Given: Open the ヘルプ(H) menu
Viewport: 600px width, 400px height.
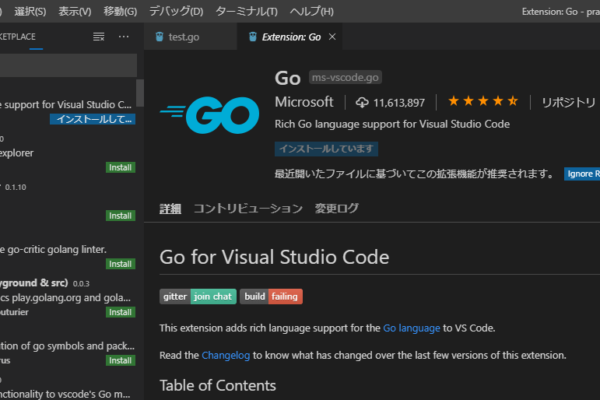Looking at the screenshot, I should 311,11.
